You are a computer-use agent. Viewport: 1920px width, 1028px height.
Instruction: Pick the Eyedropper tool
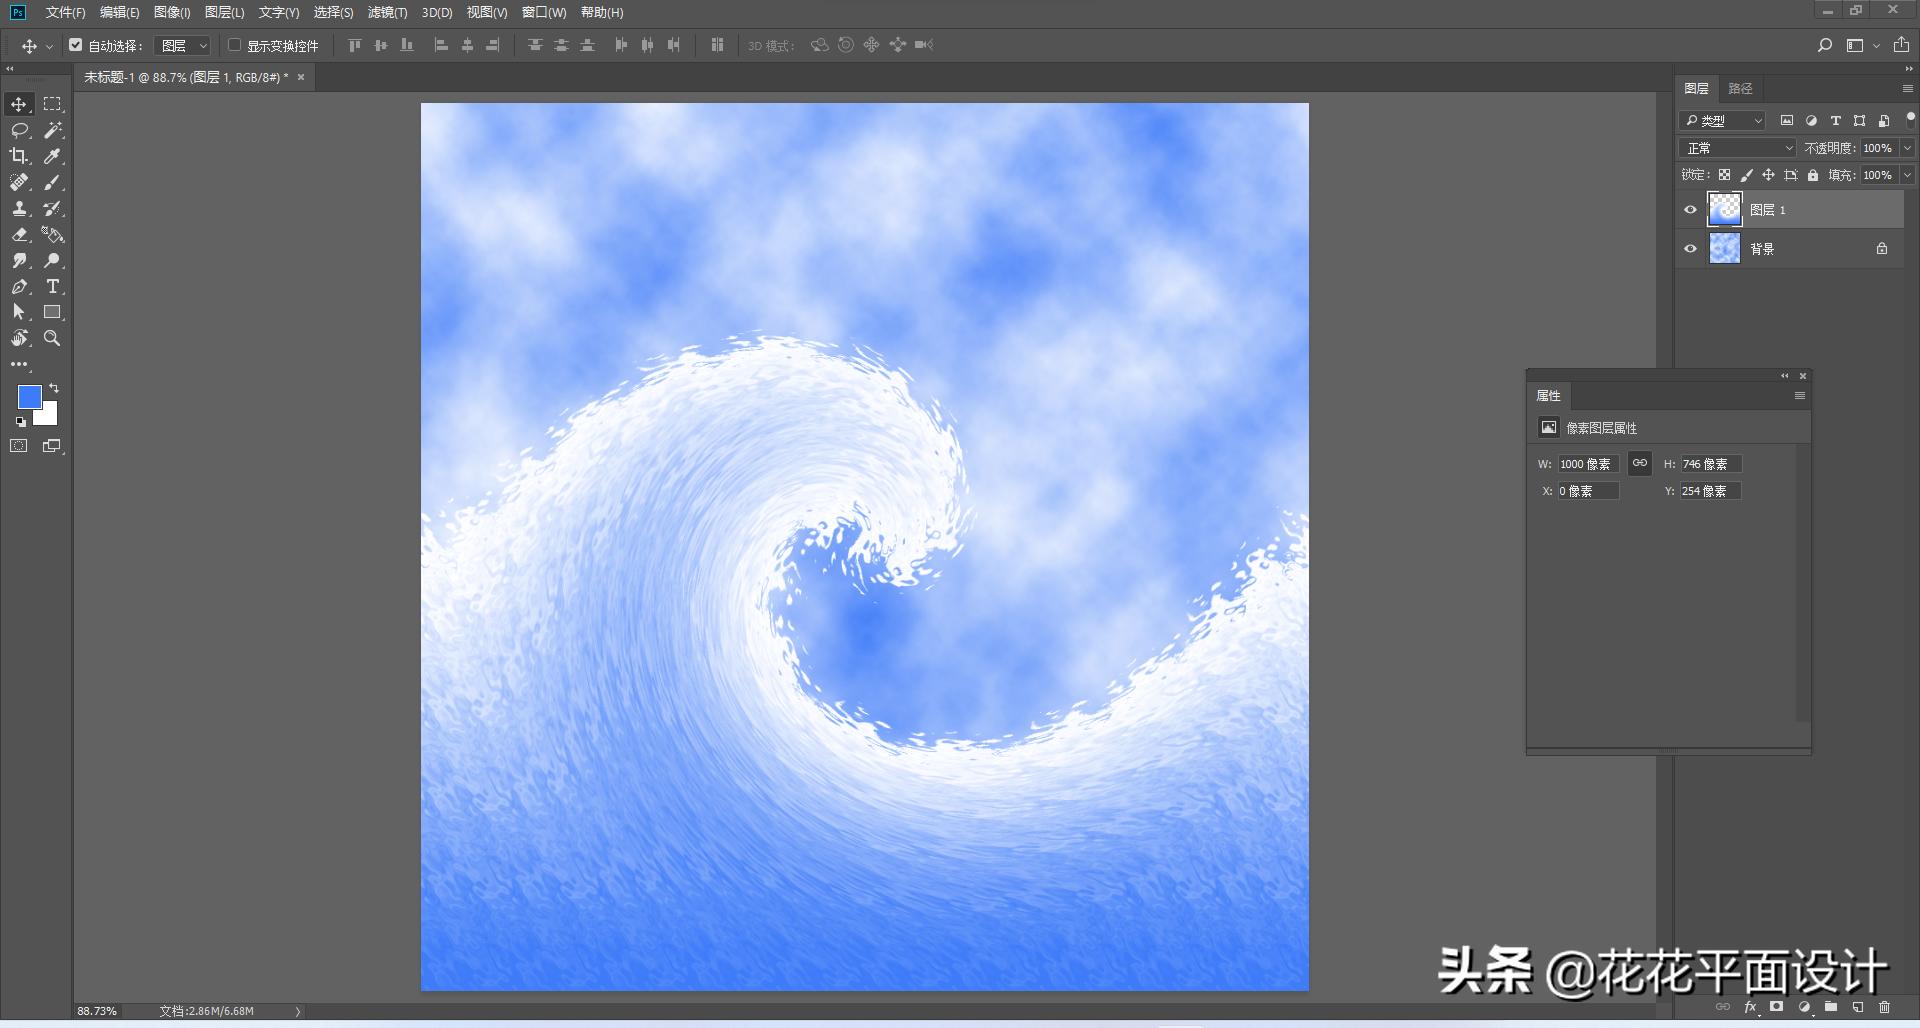click(53, 156)
